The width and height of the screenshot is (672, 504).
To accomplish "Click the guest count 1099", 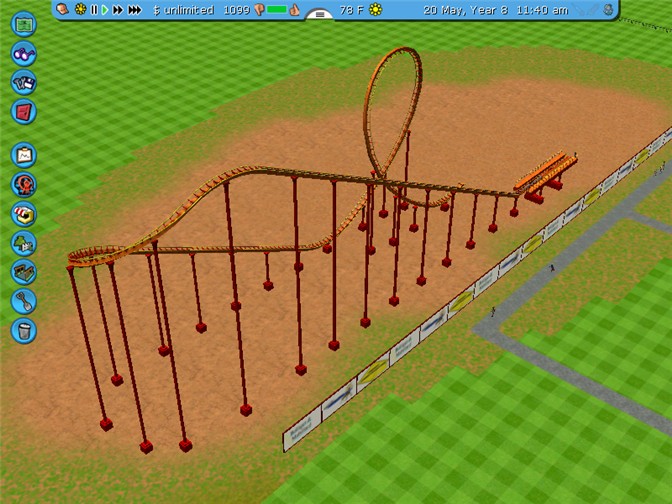I will pyautogui.click(x=237, y=10).
